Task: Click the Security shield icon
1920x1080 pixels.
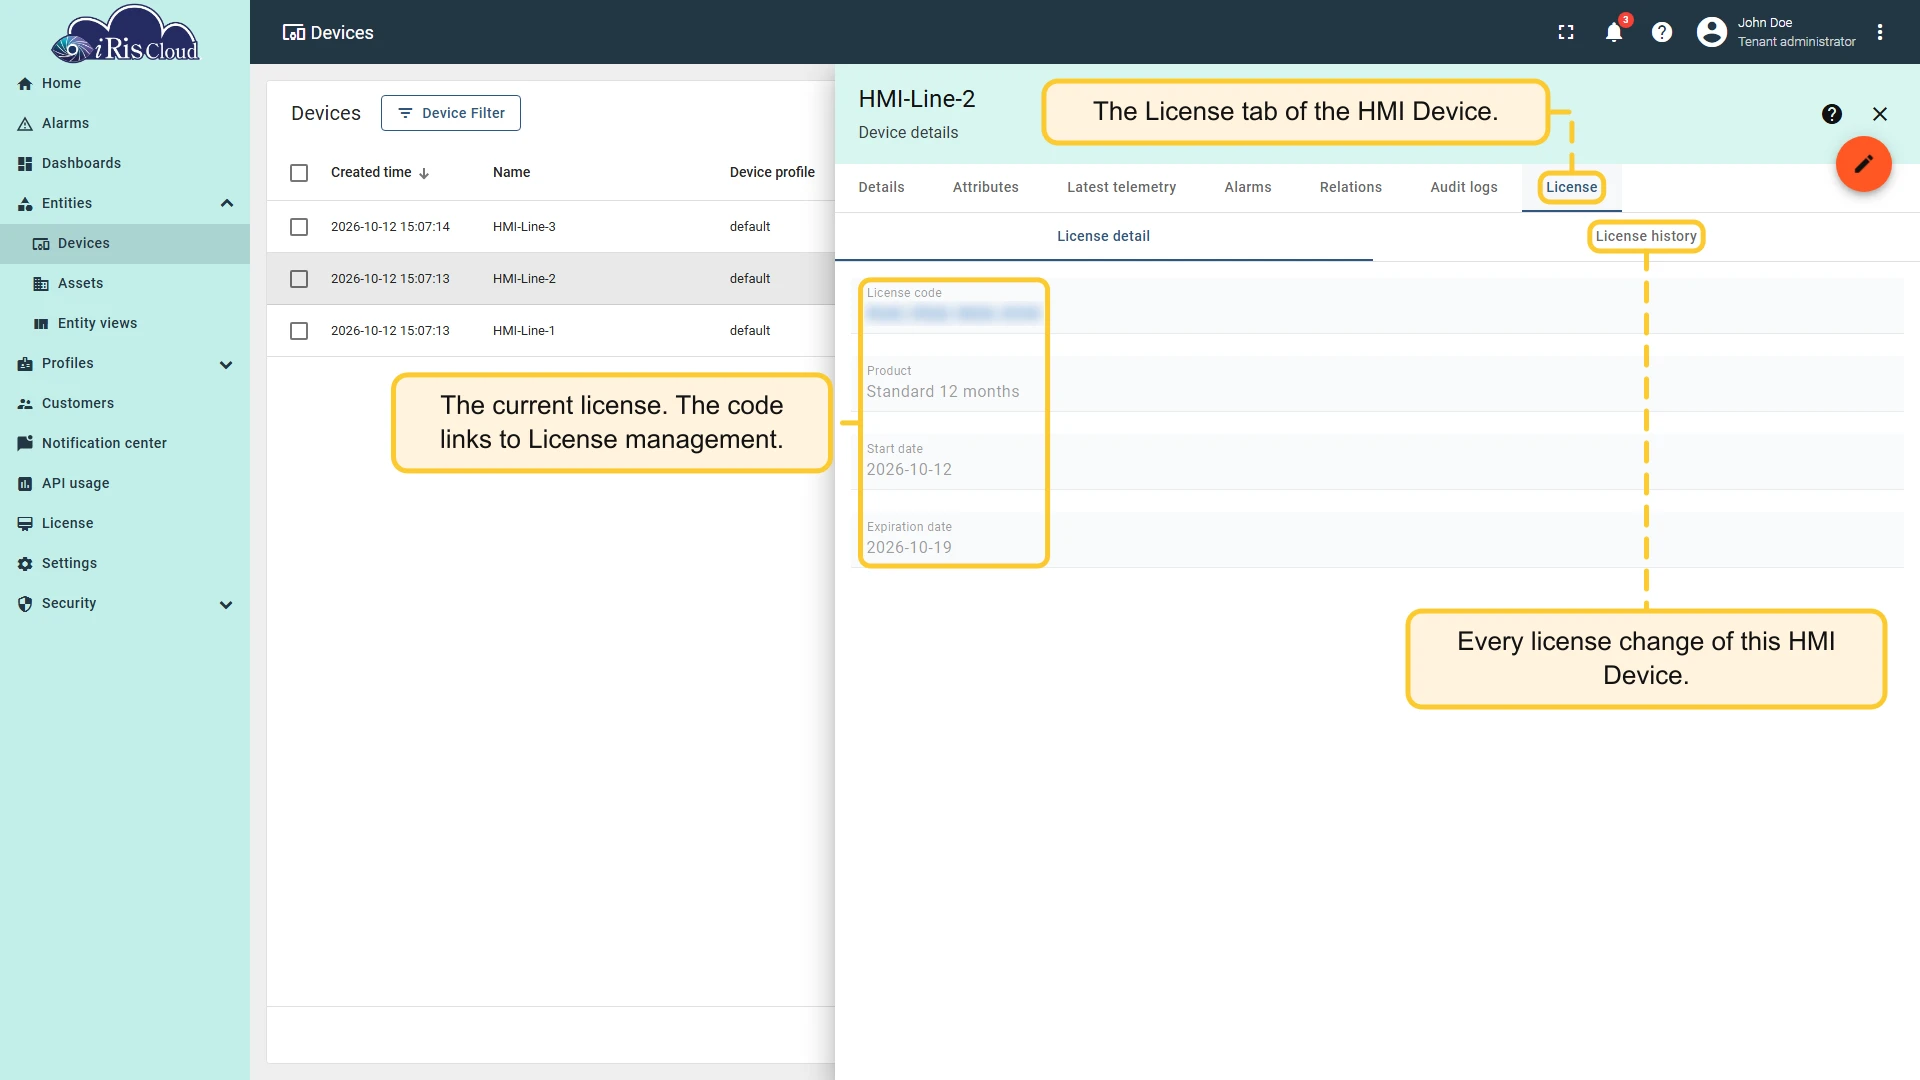Action: click(25, 604)
